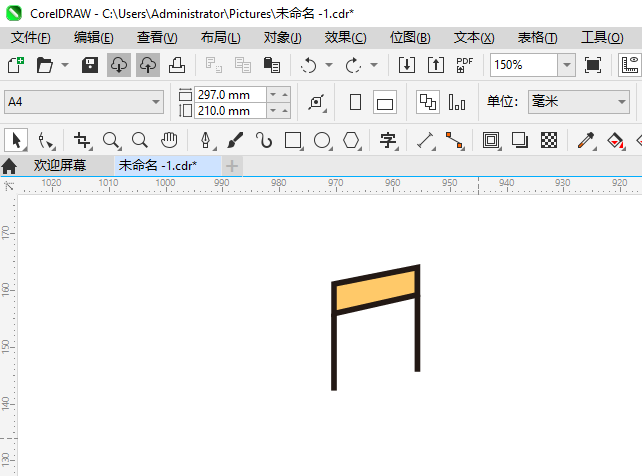Expand the zoom level dropdown arrow

pos(567,65)
